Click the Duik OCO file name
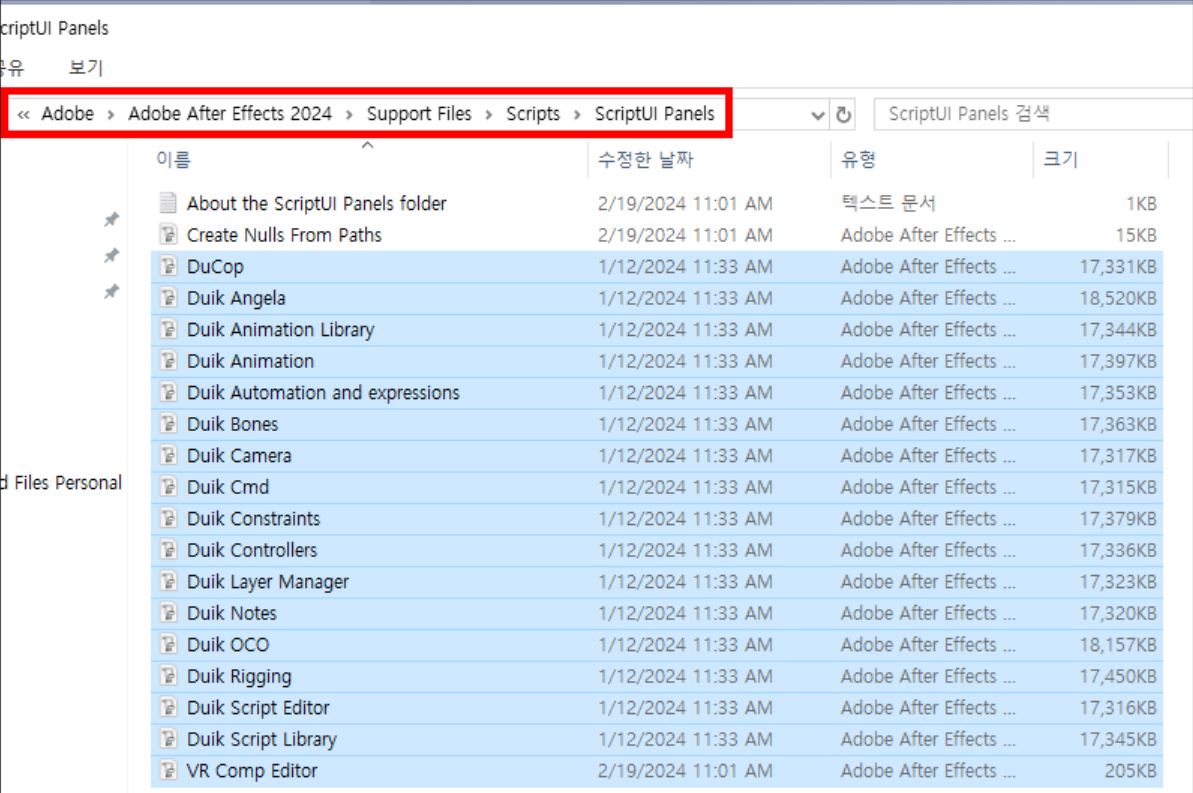Viewport: 1193px width, 793px height. pos(228,645)
